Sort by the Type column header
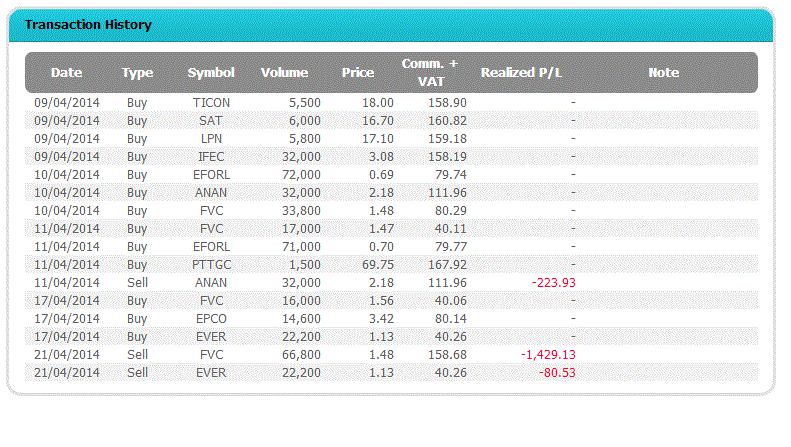Screen dimensions: 791x447 pos(137,72)
